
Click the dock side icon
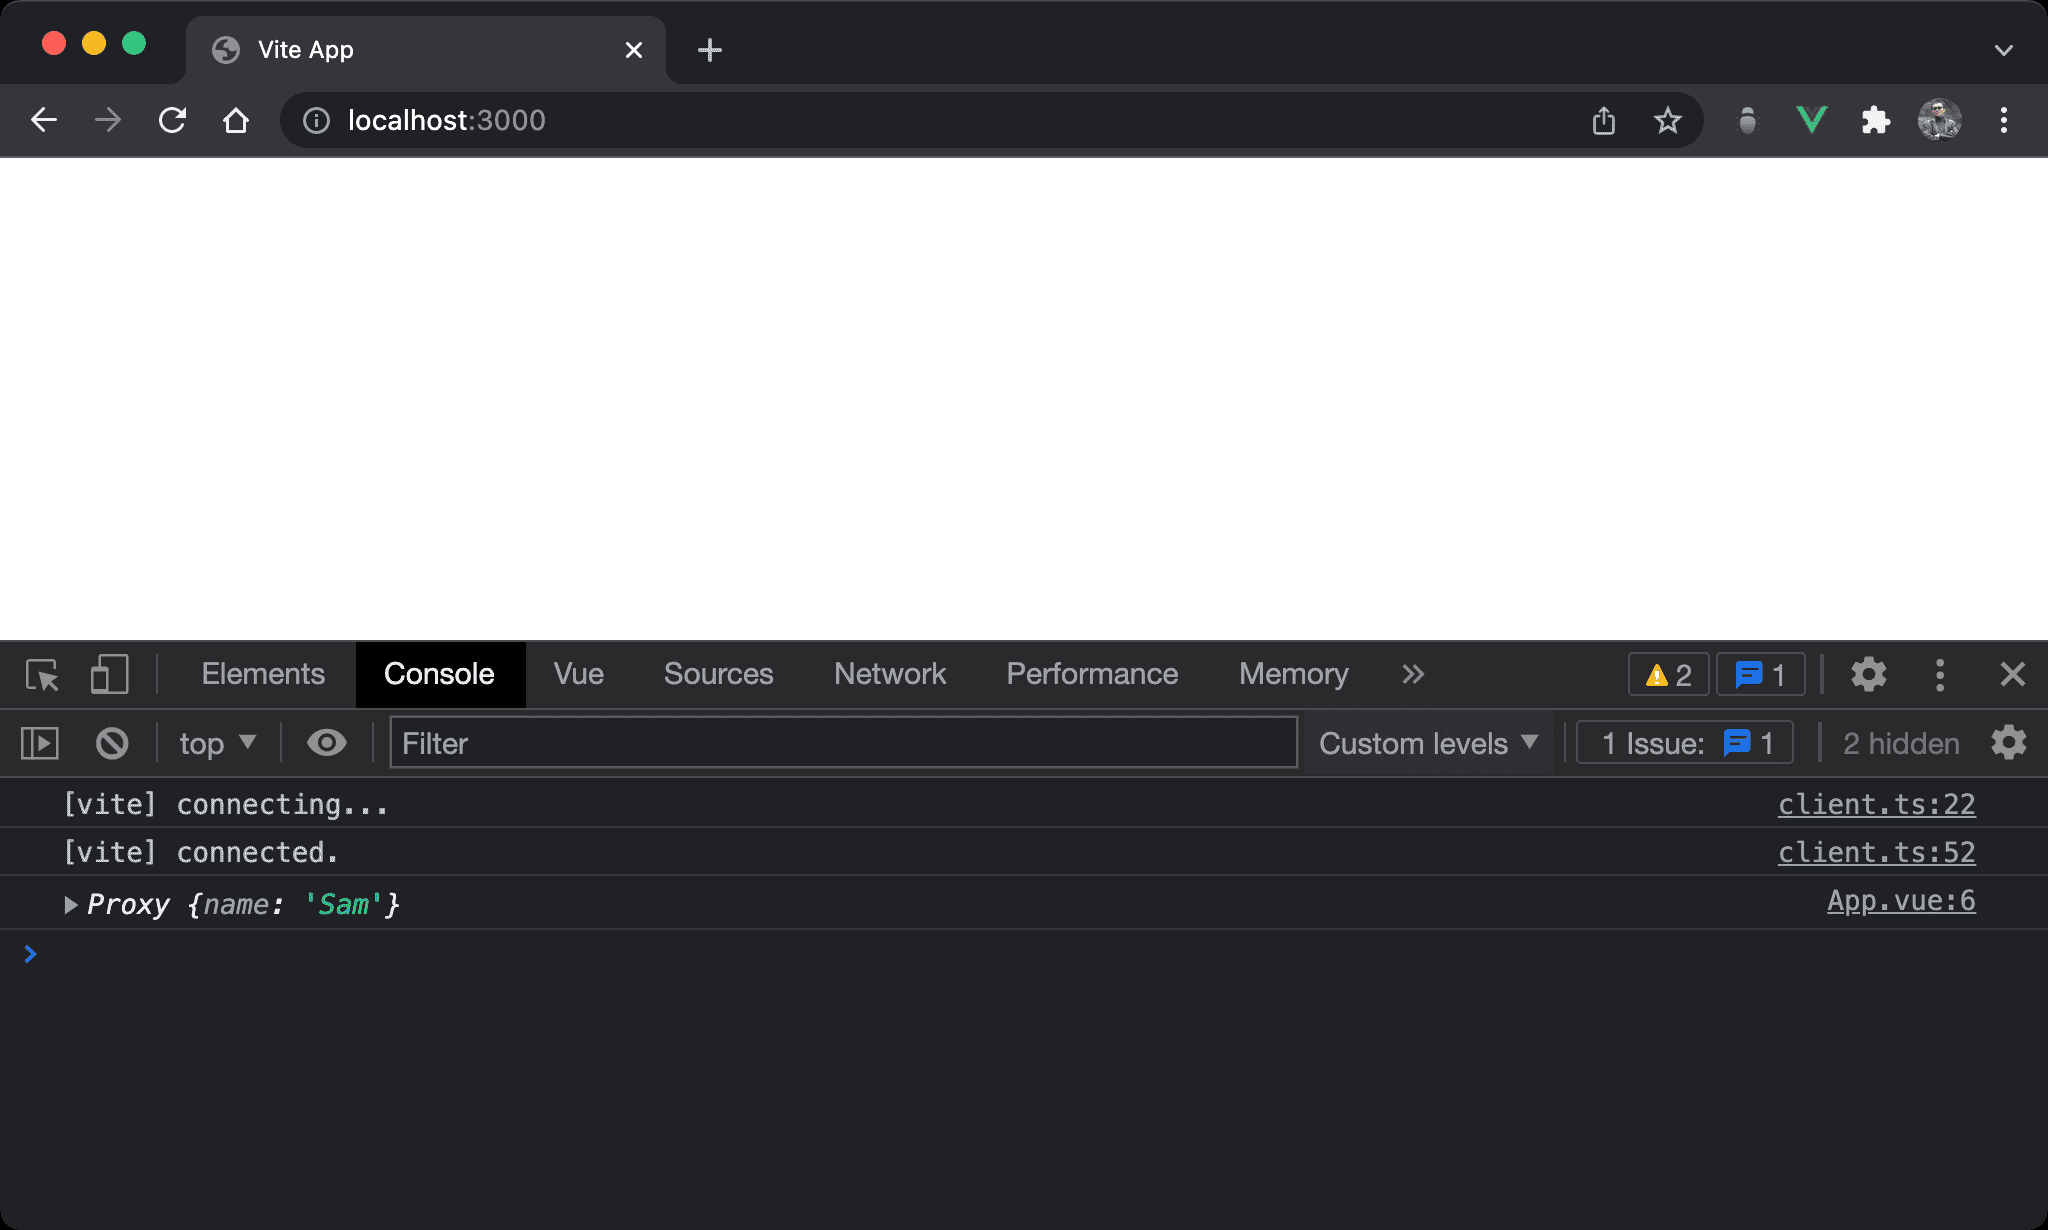click(x=1938, y=674)
